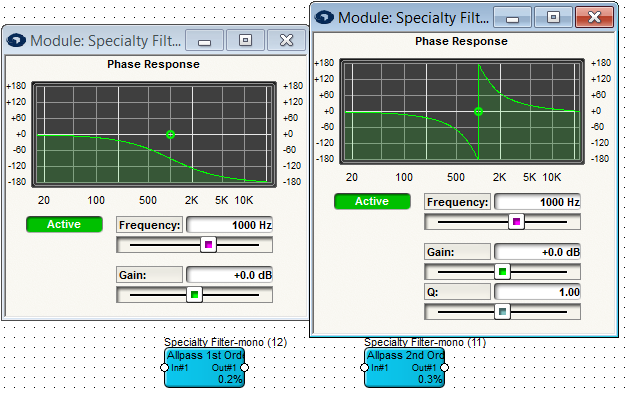
Task: Click Gain slider handle in left window
Action: tap(194, 295)
